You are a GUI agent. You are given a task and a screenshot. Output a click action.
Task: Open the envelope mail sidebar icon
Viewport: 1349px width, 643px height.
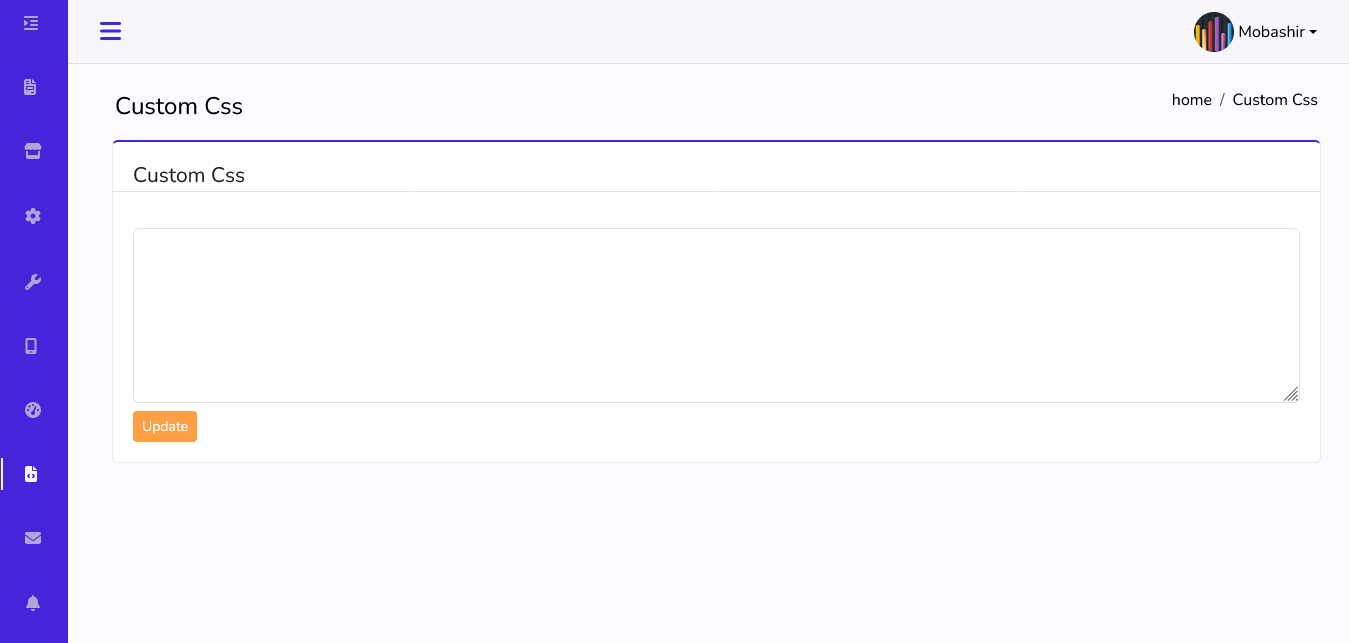tap(33, 538)
